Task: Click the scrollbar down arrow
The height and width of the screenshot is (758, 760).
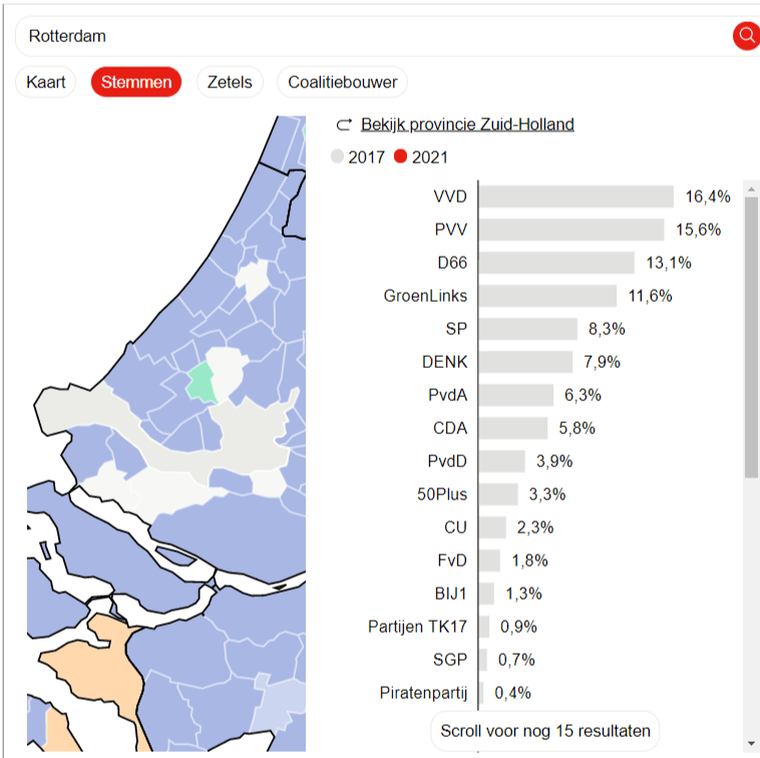Action: [751, 743]
